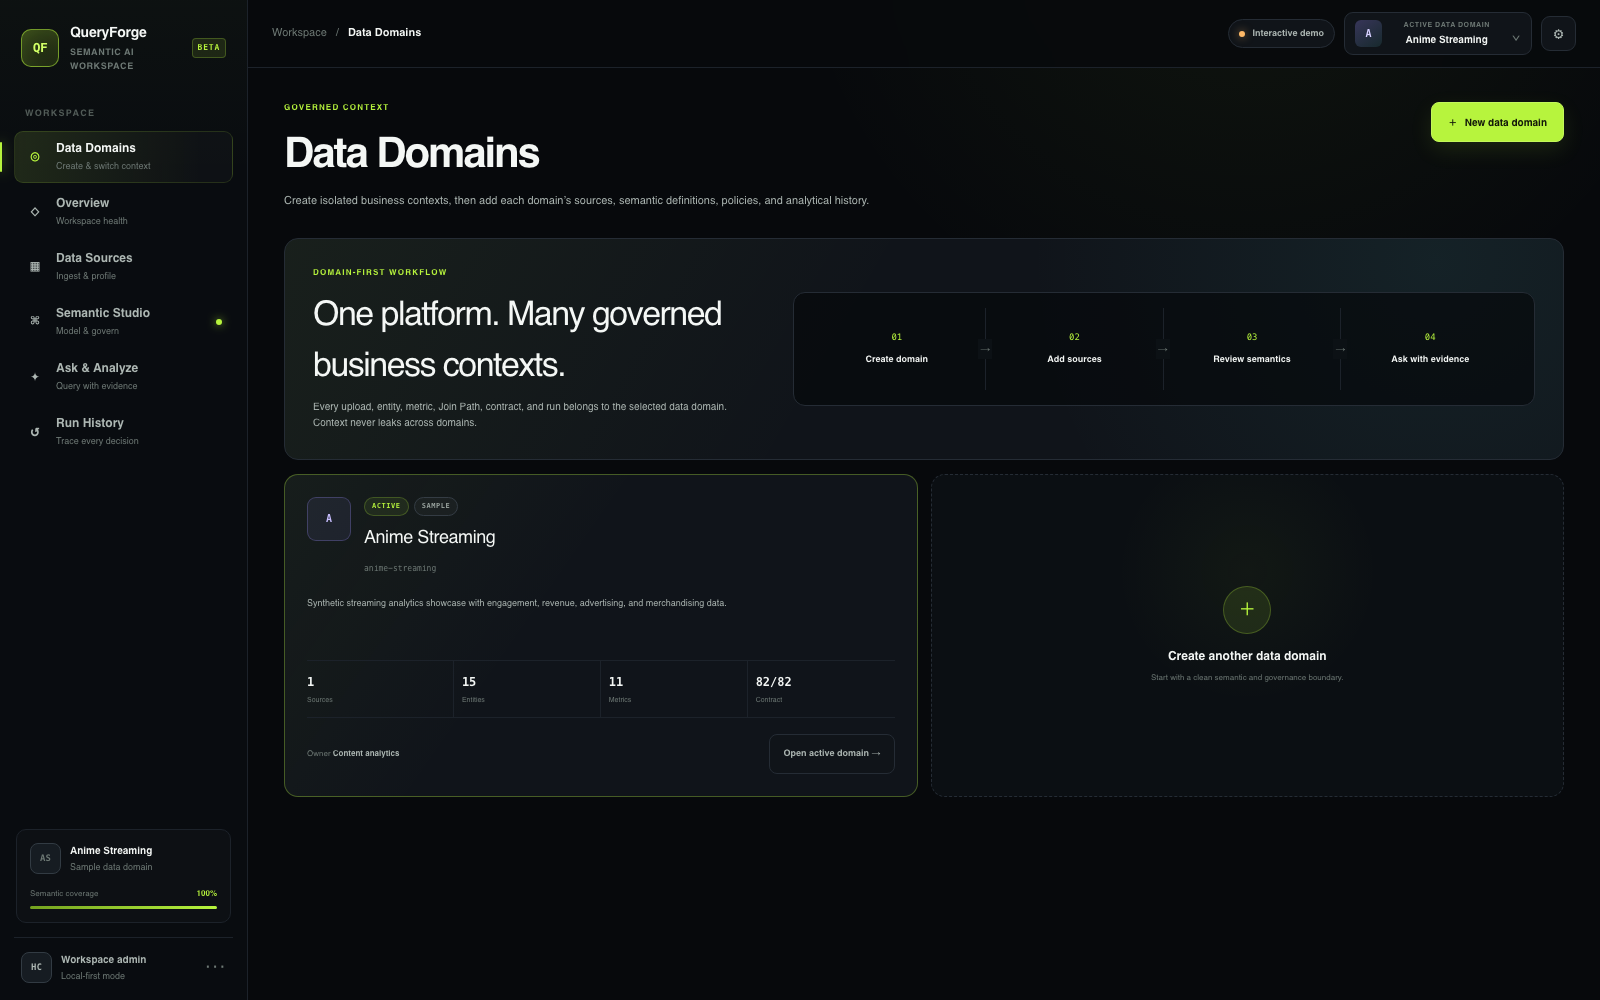Click the anime-streaming slug text

pos(400,568)
